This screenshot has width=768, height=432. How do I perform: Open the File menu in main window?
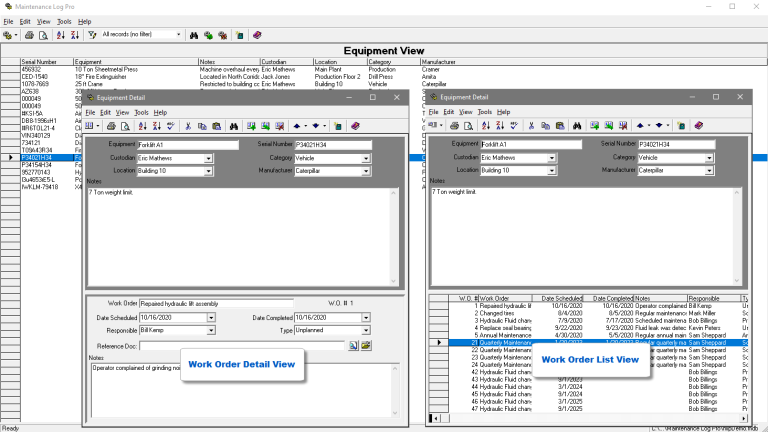pos(9,21)
